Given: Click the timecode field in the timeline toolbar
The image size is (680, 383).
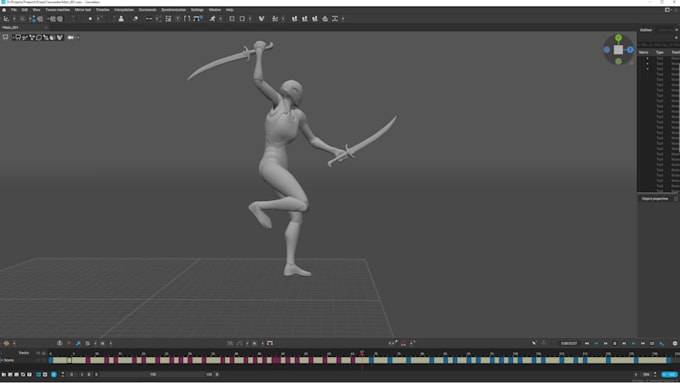Looking at the screenshot, I should pyautogui.click(x=569, y=343).
